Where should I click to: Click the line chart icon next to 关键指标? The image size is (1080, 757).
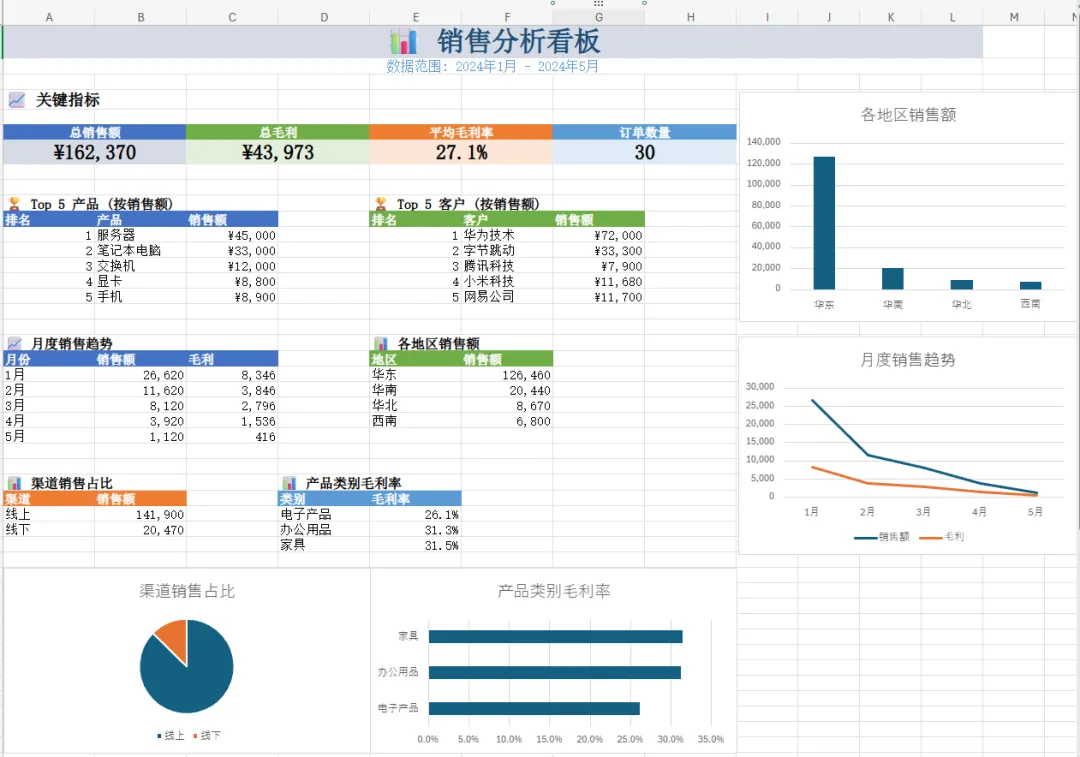pos(17,100)
